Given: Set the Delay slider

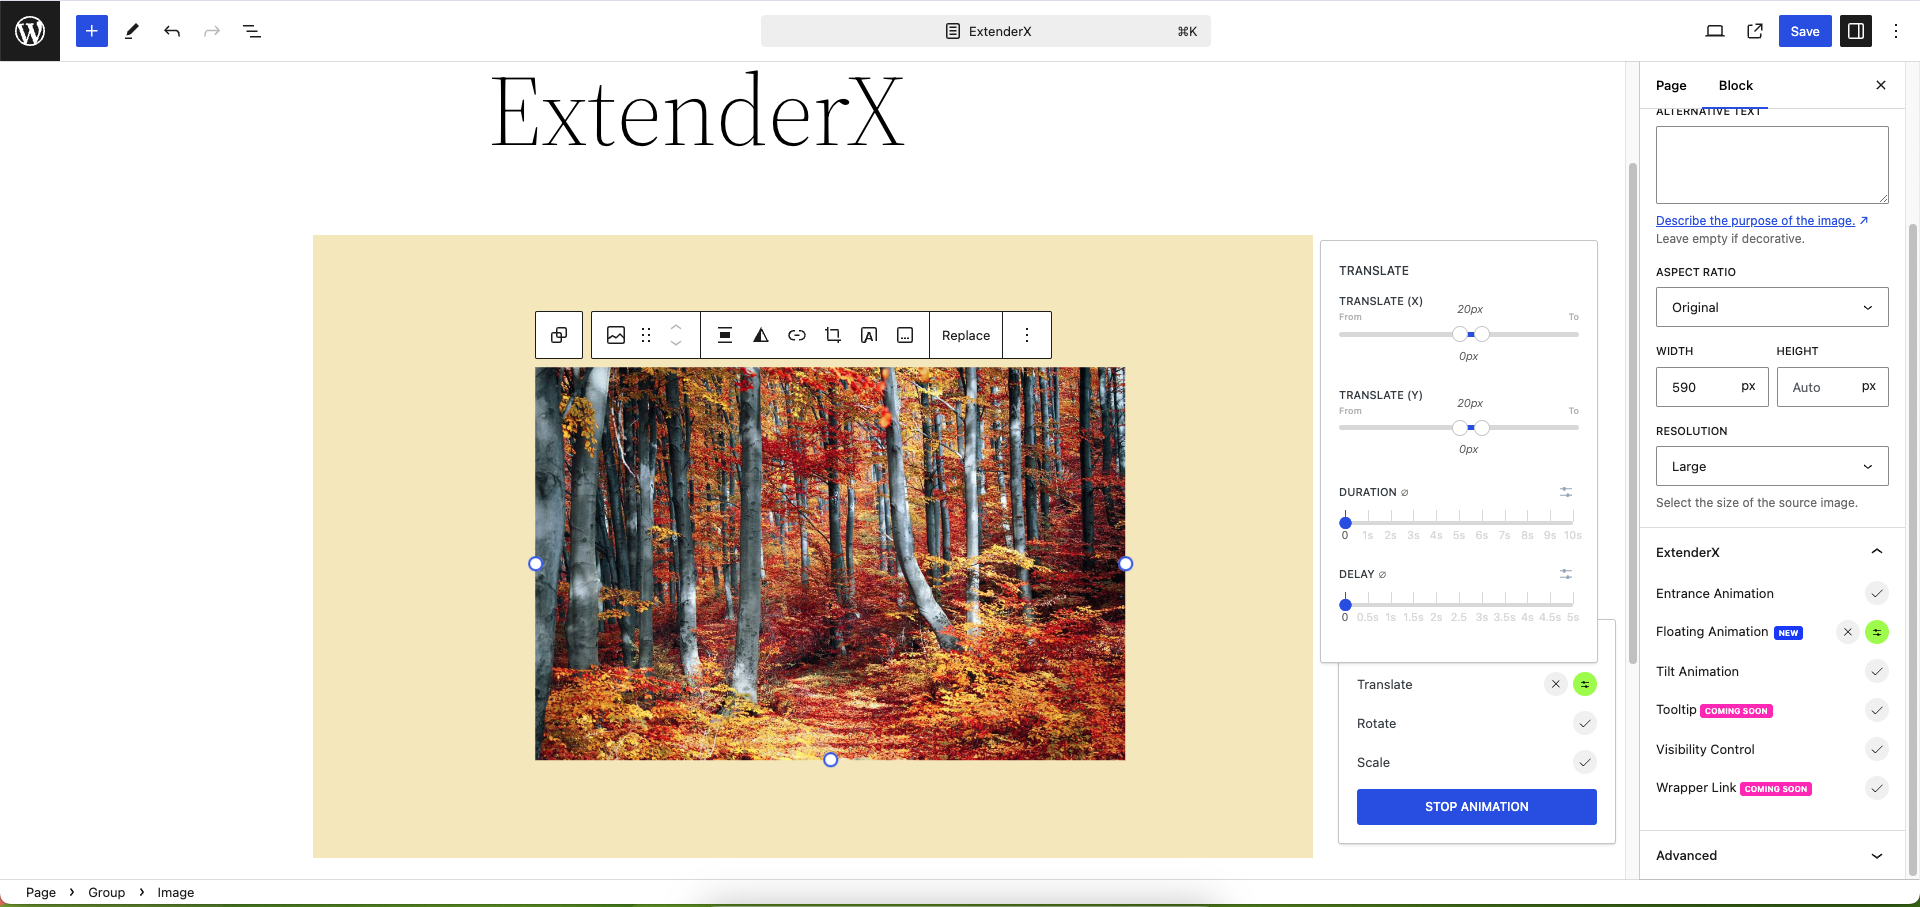Looking at the screenshot, I should 1346,605.
